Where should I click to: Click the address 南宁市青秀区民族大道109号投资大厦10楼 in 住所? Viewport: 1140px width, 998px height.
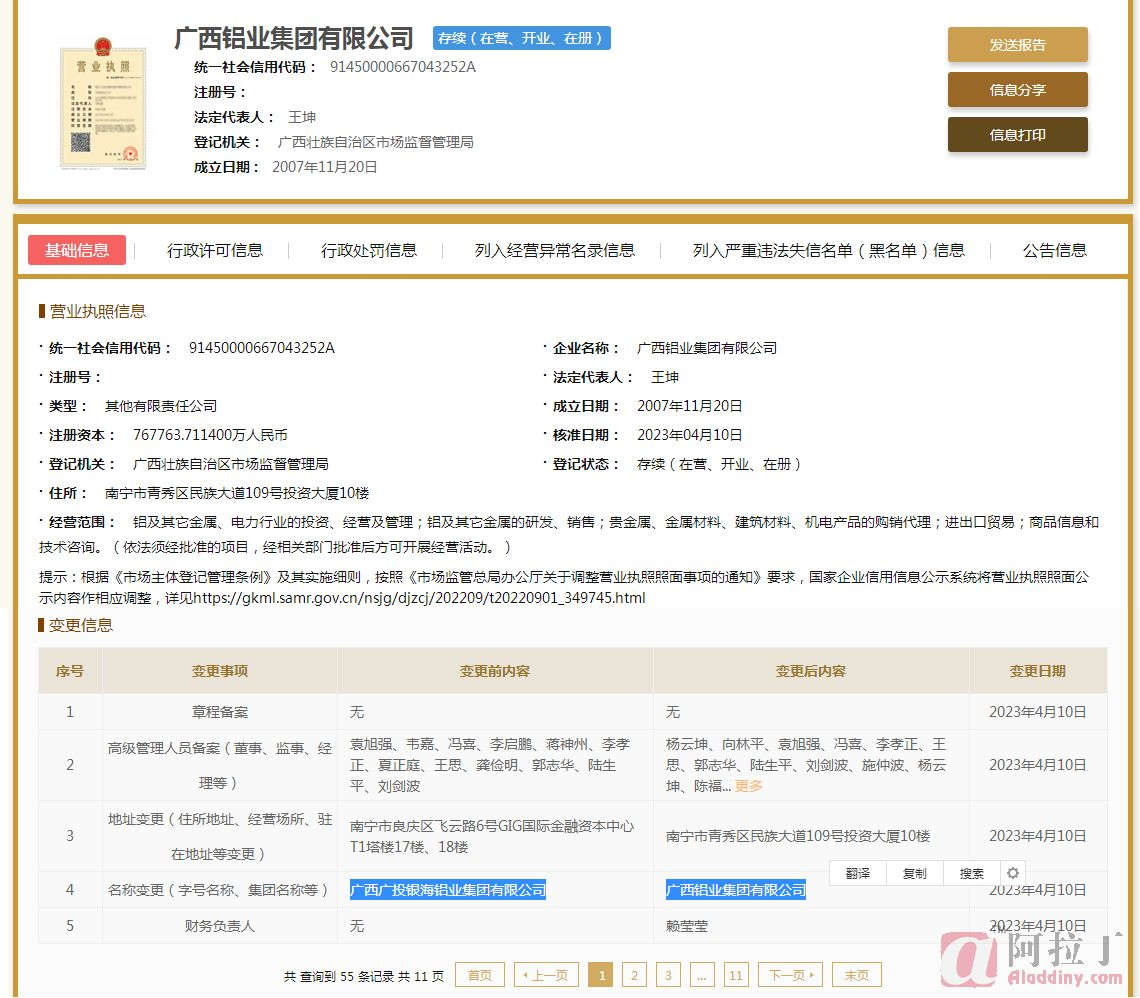tap(237, 493)
